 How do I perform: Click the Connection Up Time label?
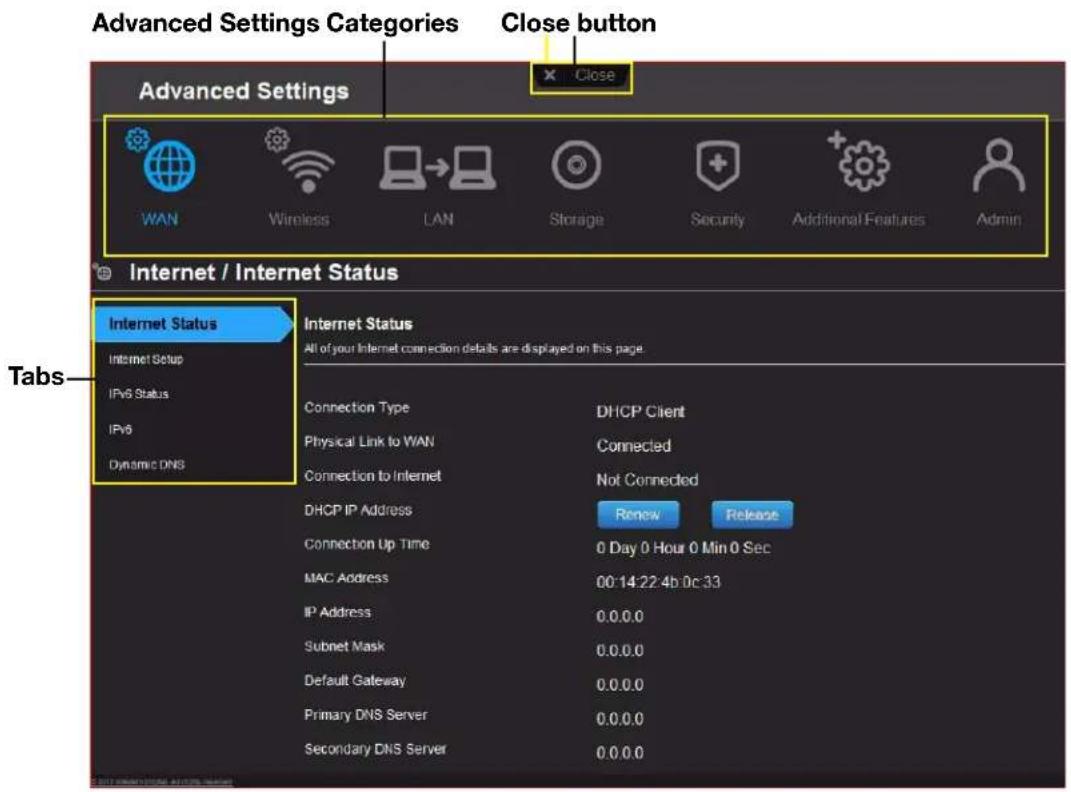click(367, 544)
